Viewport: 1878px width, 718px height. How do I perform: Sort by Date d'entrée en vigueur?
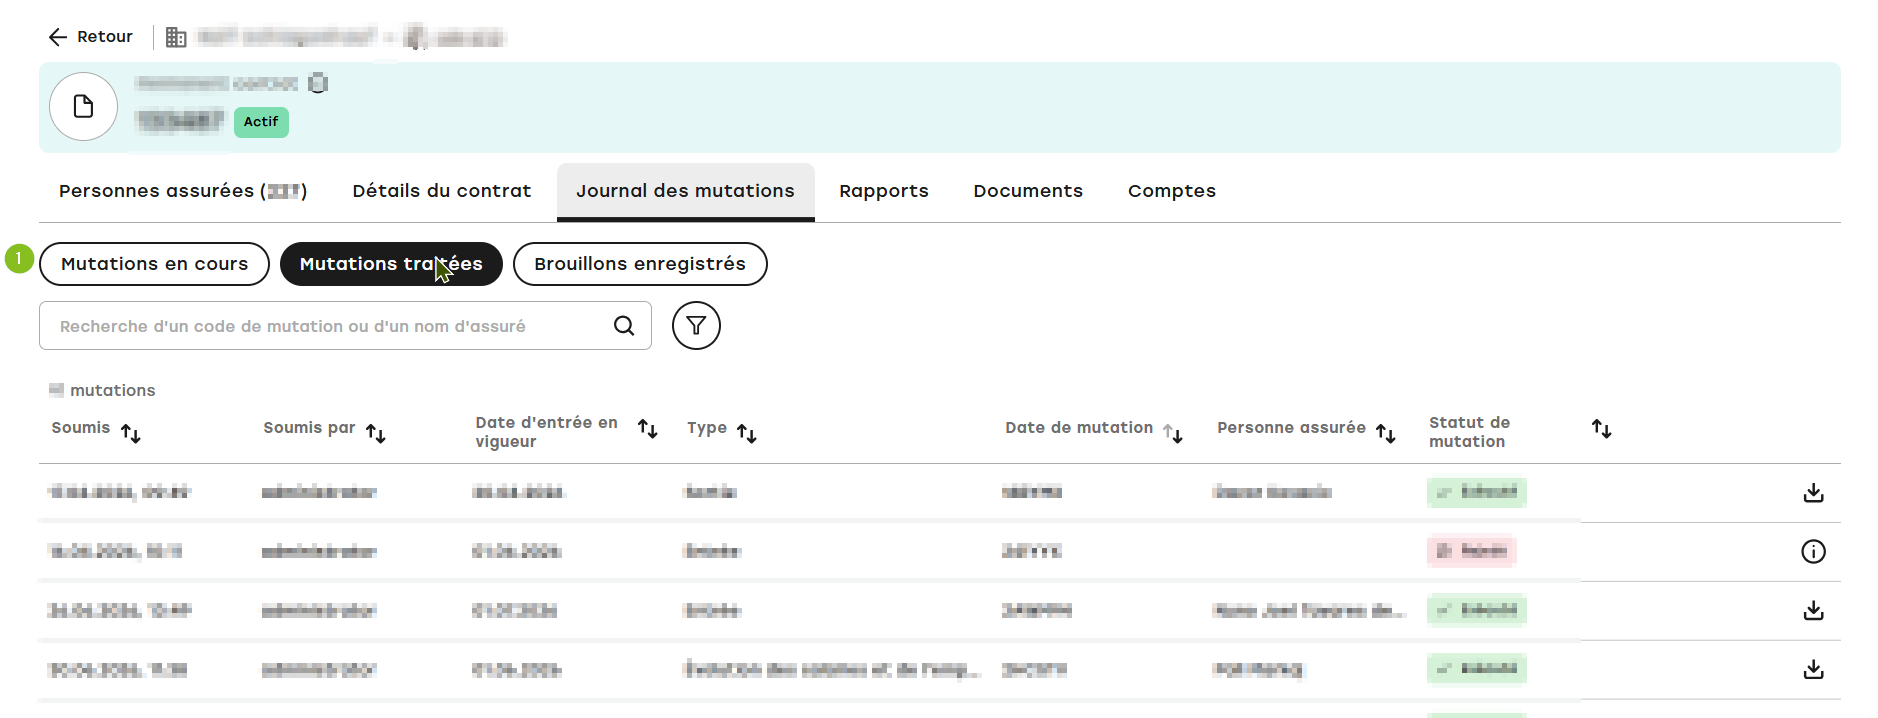648,429
